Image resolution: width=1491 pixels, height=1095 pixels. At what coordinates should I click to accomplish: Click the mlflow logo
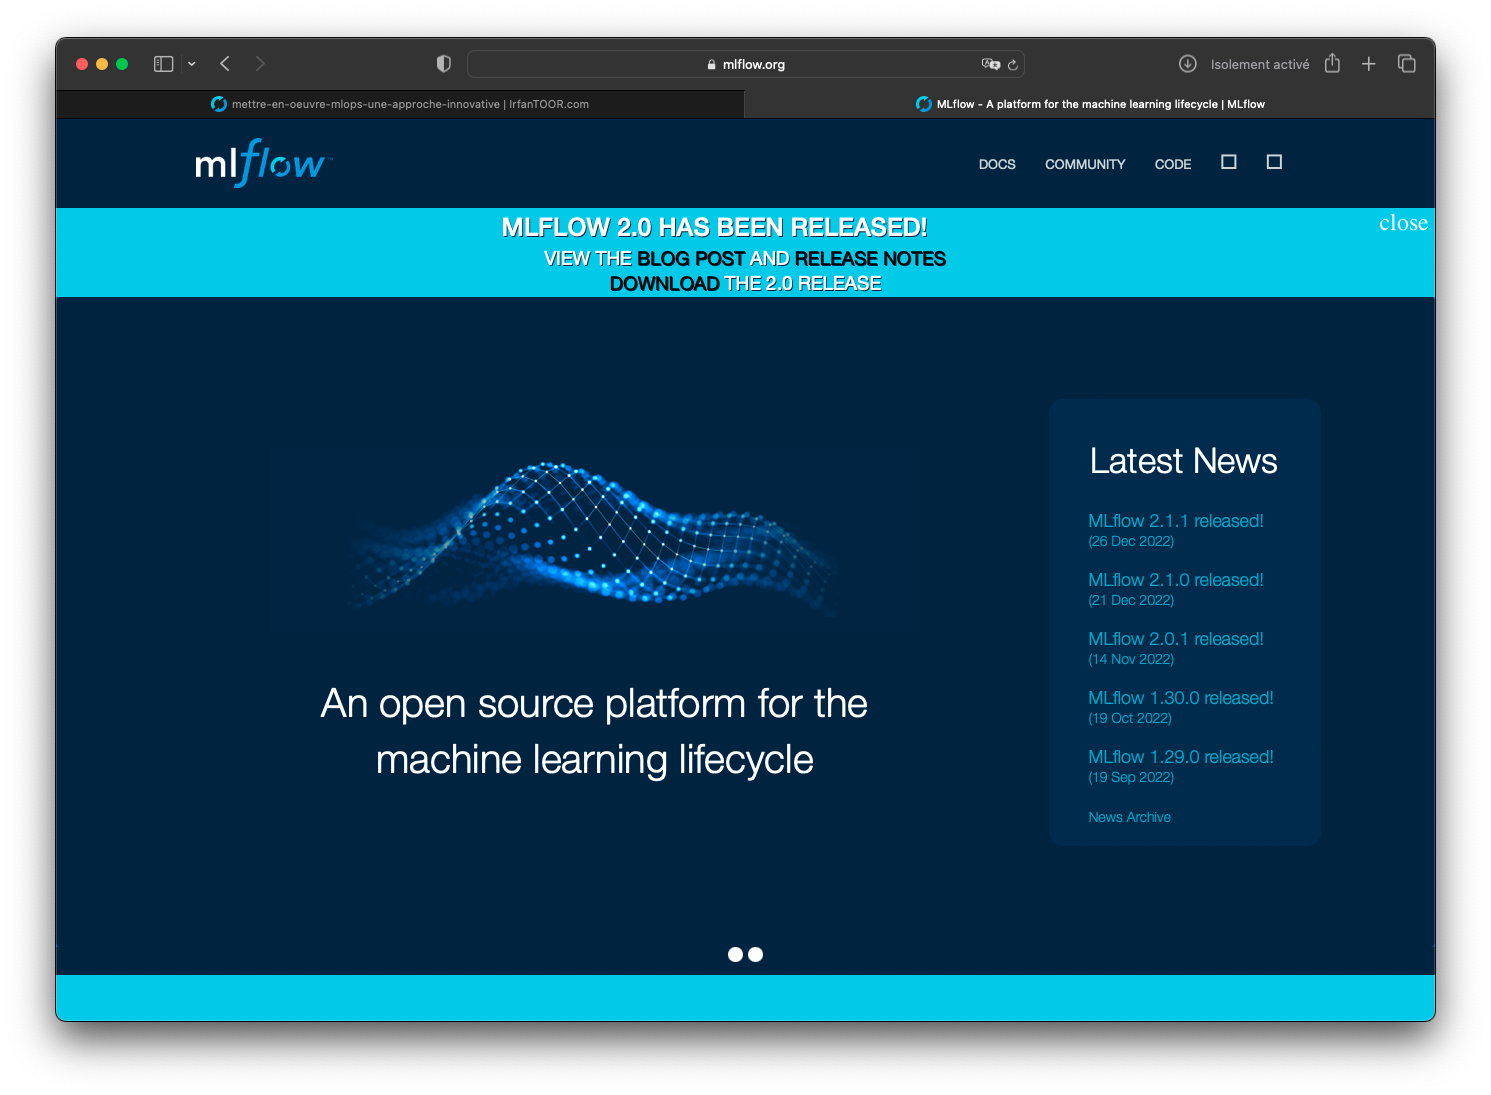[x=263, y=162]
